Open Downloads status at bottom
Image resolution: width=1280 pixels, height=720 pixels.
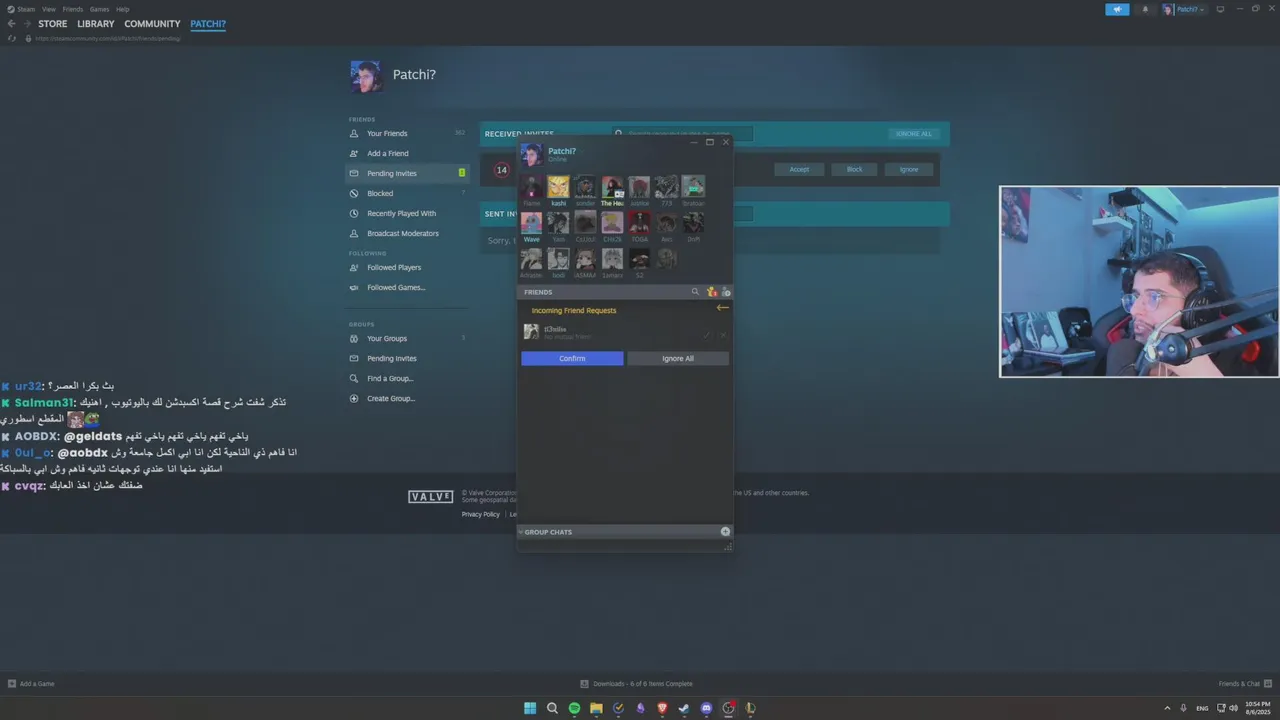636,684
